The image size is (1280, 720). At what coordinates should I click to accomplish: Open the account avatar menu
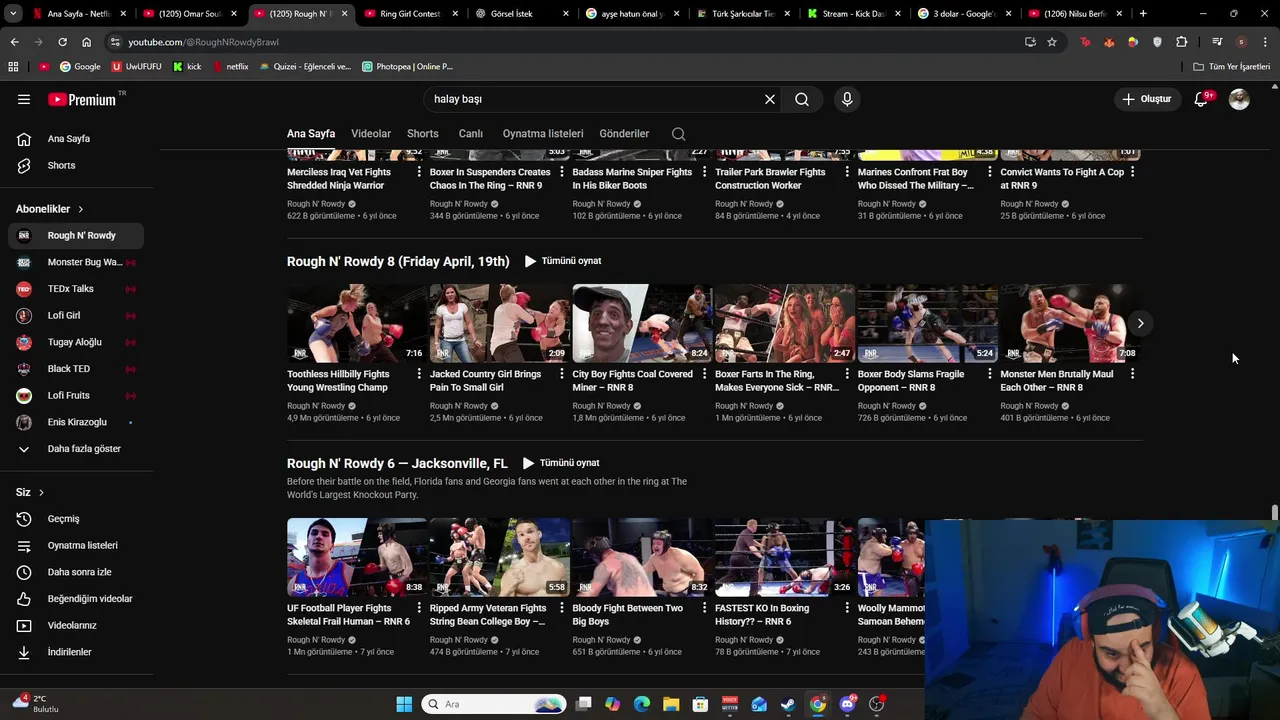pyautogui.click(x=1239, y=99)
